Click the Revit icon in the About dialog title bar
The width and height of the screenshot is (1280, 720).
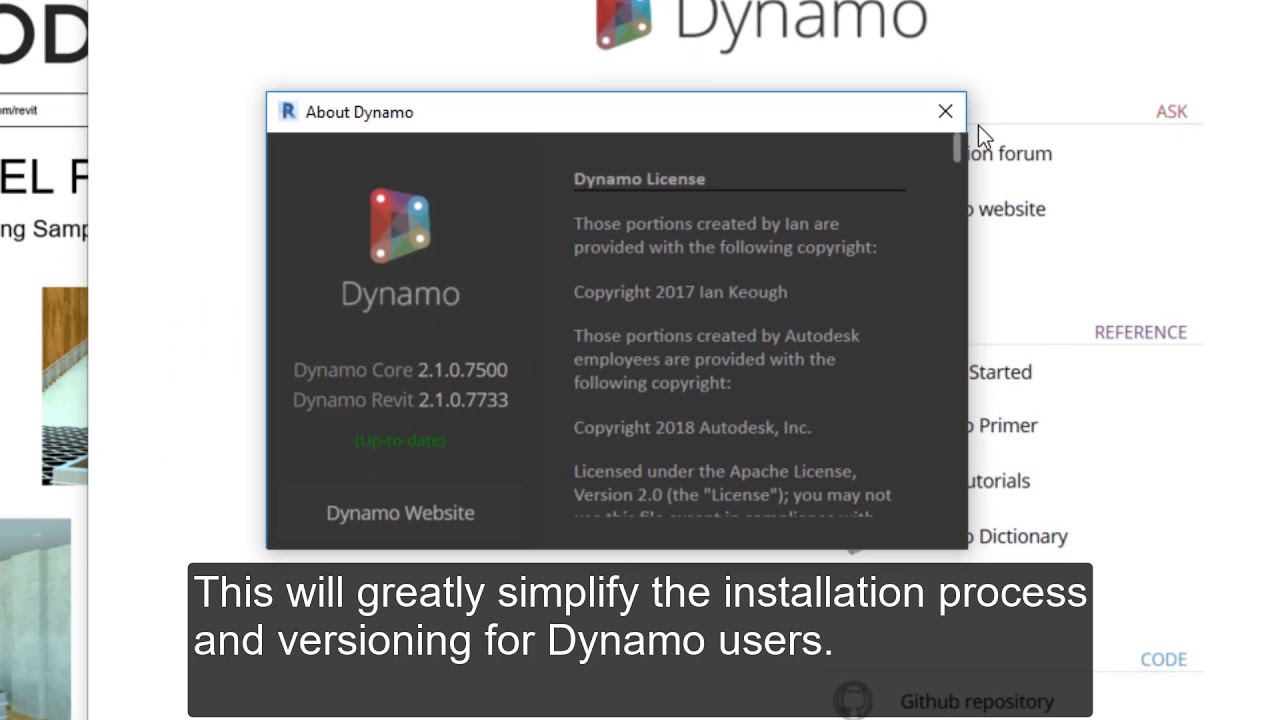[x=287, y=111]
